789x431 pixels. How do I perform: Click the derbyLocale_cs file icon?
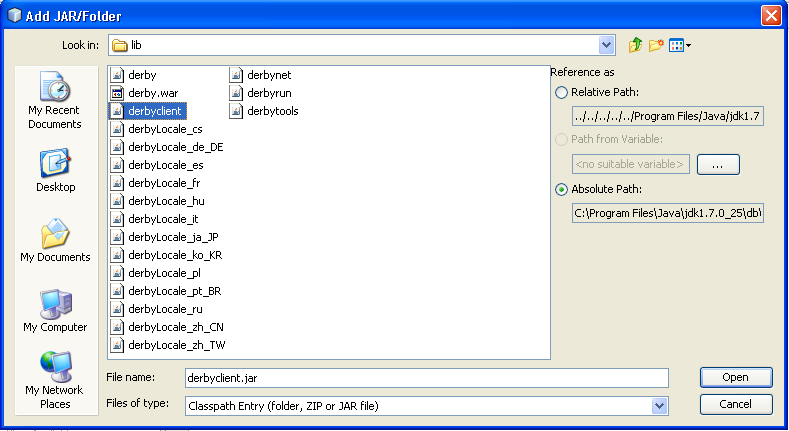click(x=117, y=129)
